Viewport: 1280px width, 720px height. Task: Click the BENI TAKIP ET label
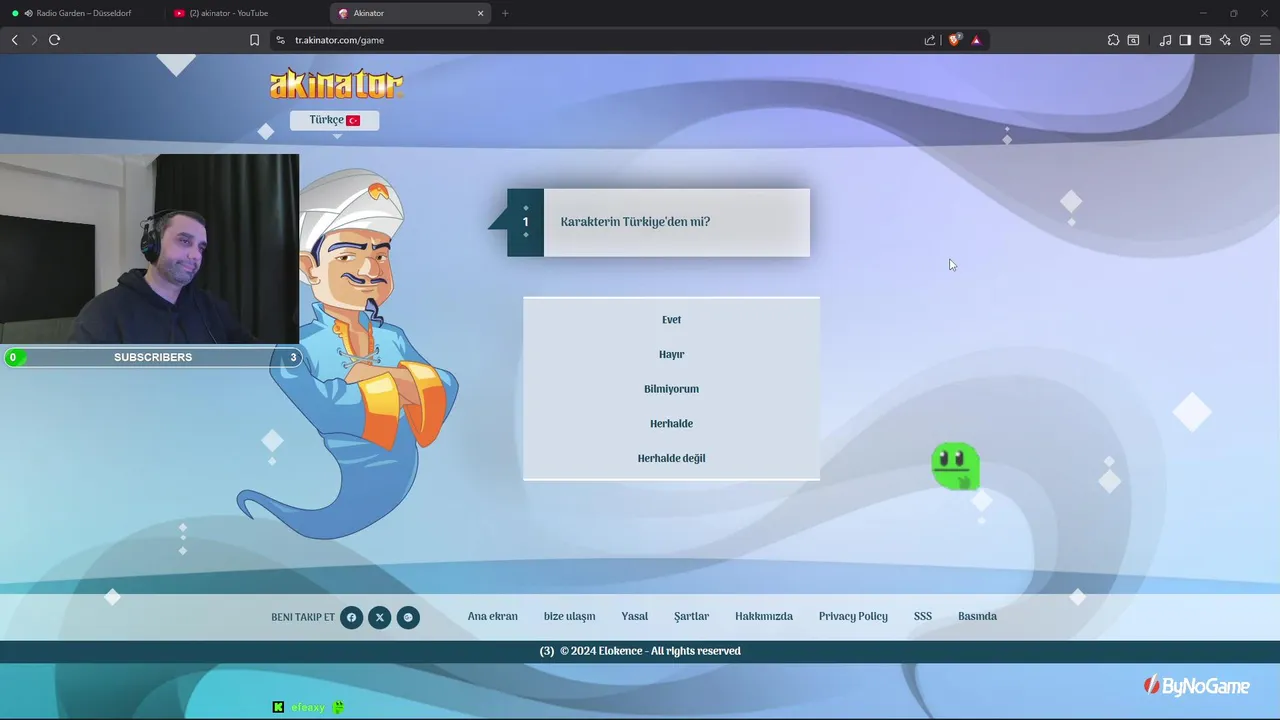pyautogui.click(x=303, y=617)
